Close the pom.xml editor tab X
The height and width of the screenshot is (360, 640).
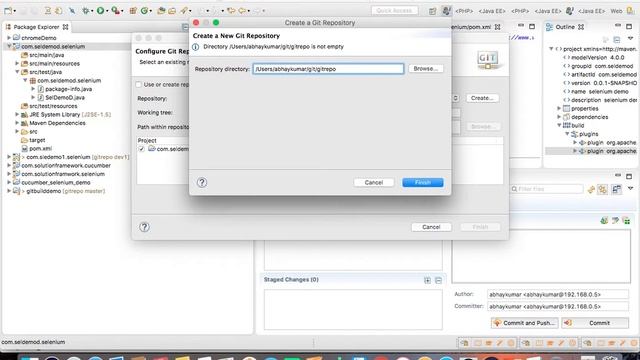pos(498,27)
